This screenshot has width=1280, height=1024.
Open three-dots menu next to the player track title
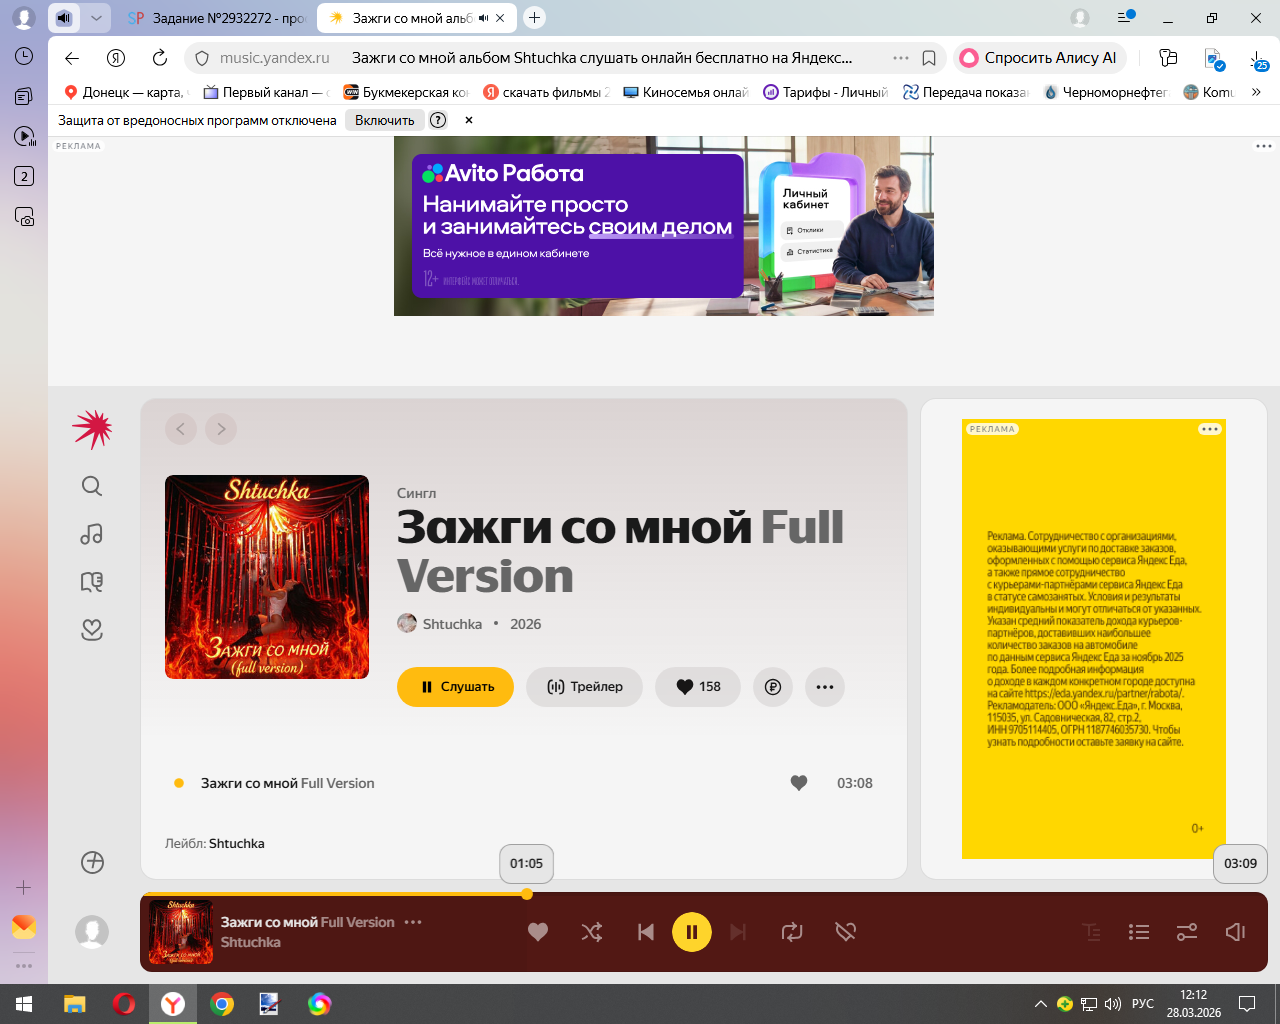coord(413,922)
